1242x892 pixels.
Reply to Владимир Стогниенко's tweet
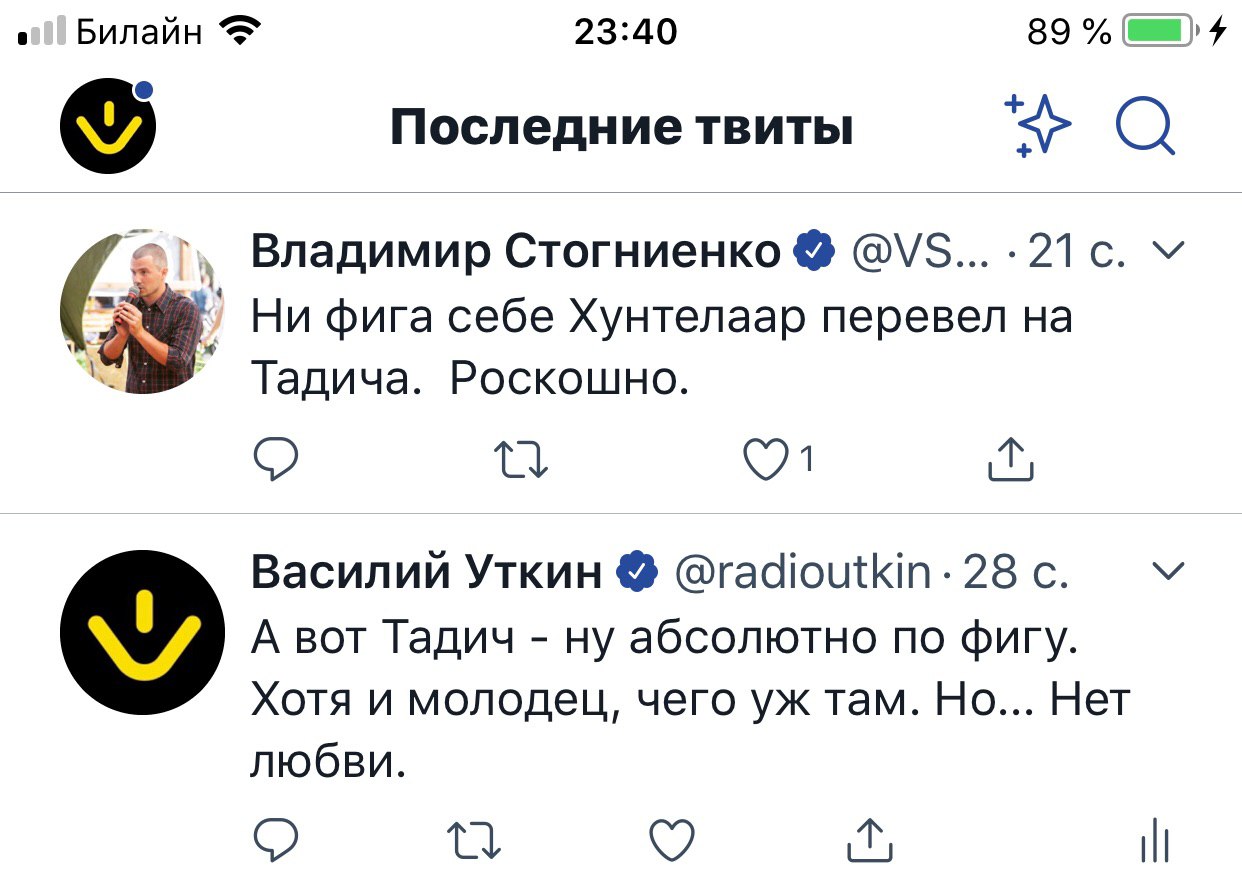point(275,459)
